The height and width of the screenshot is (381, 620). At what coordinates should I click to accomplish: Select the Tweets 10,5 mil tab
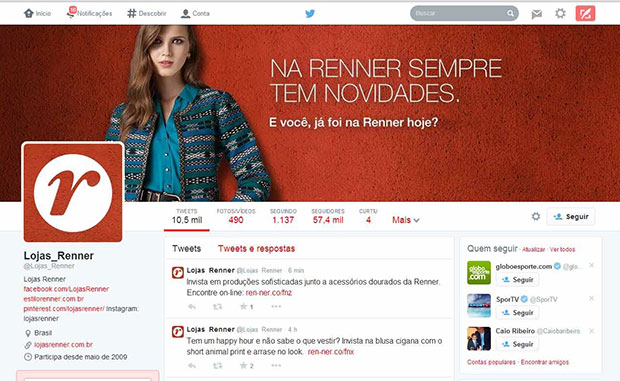coord(187,217)
